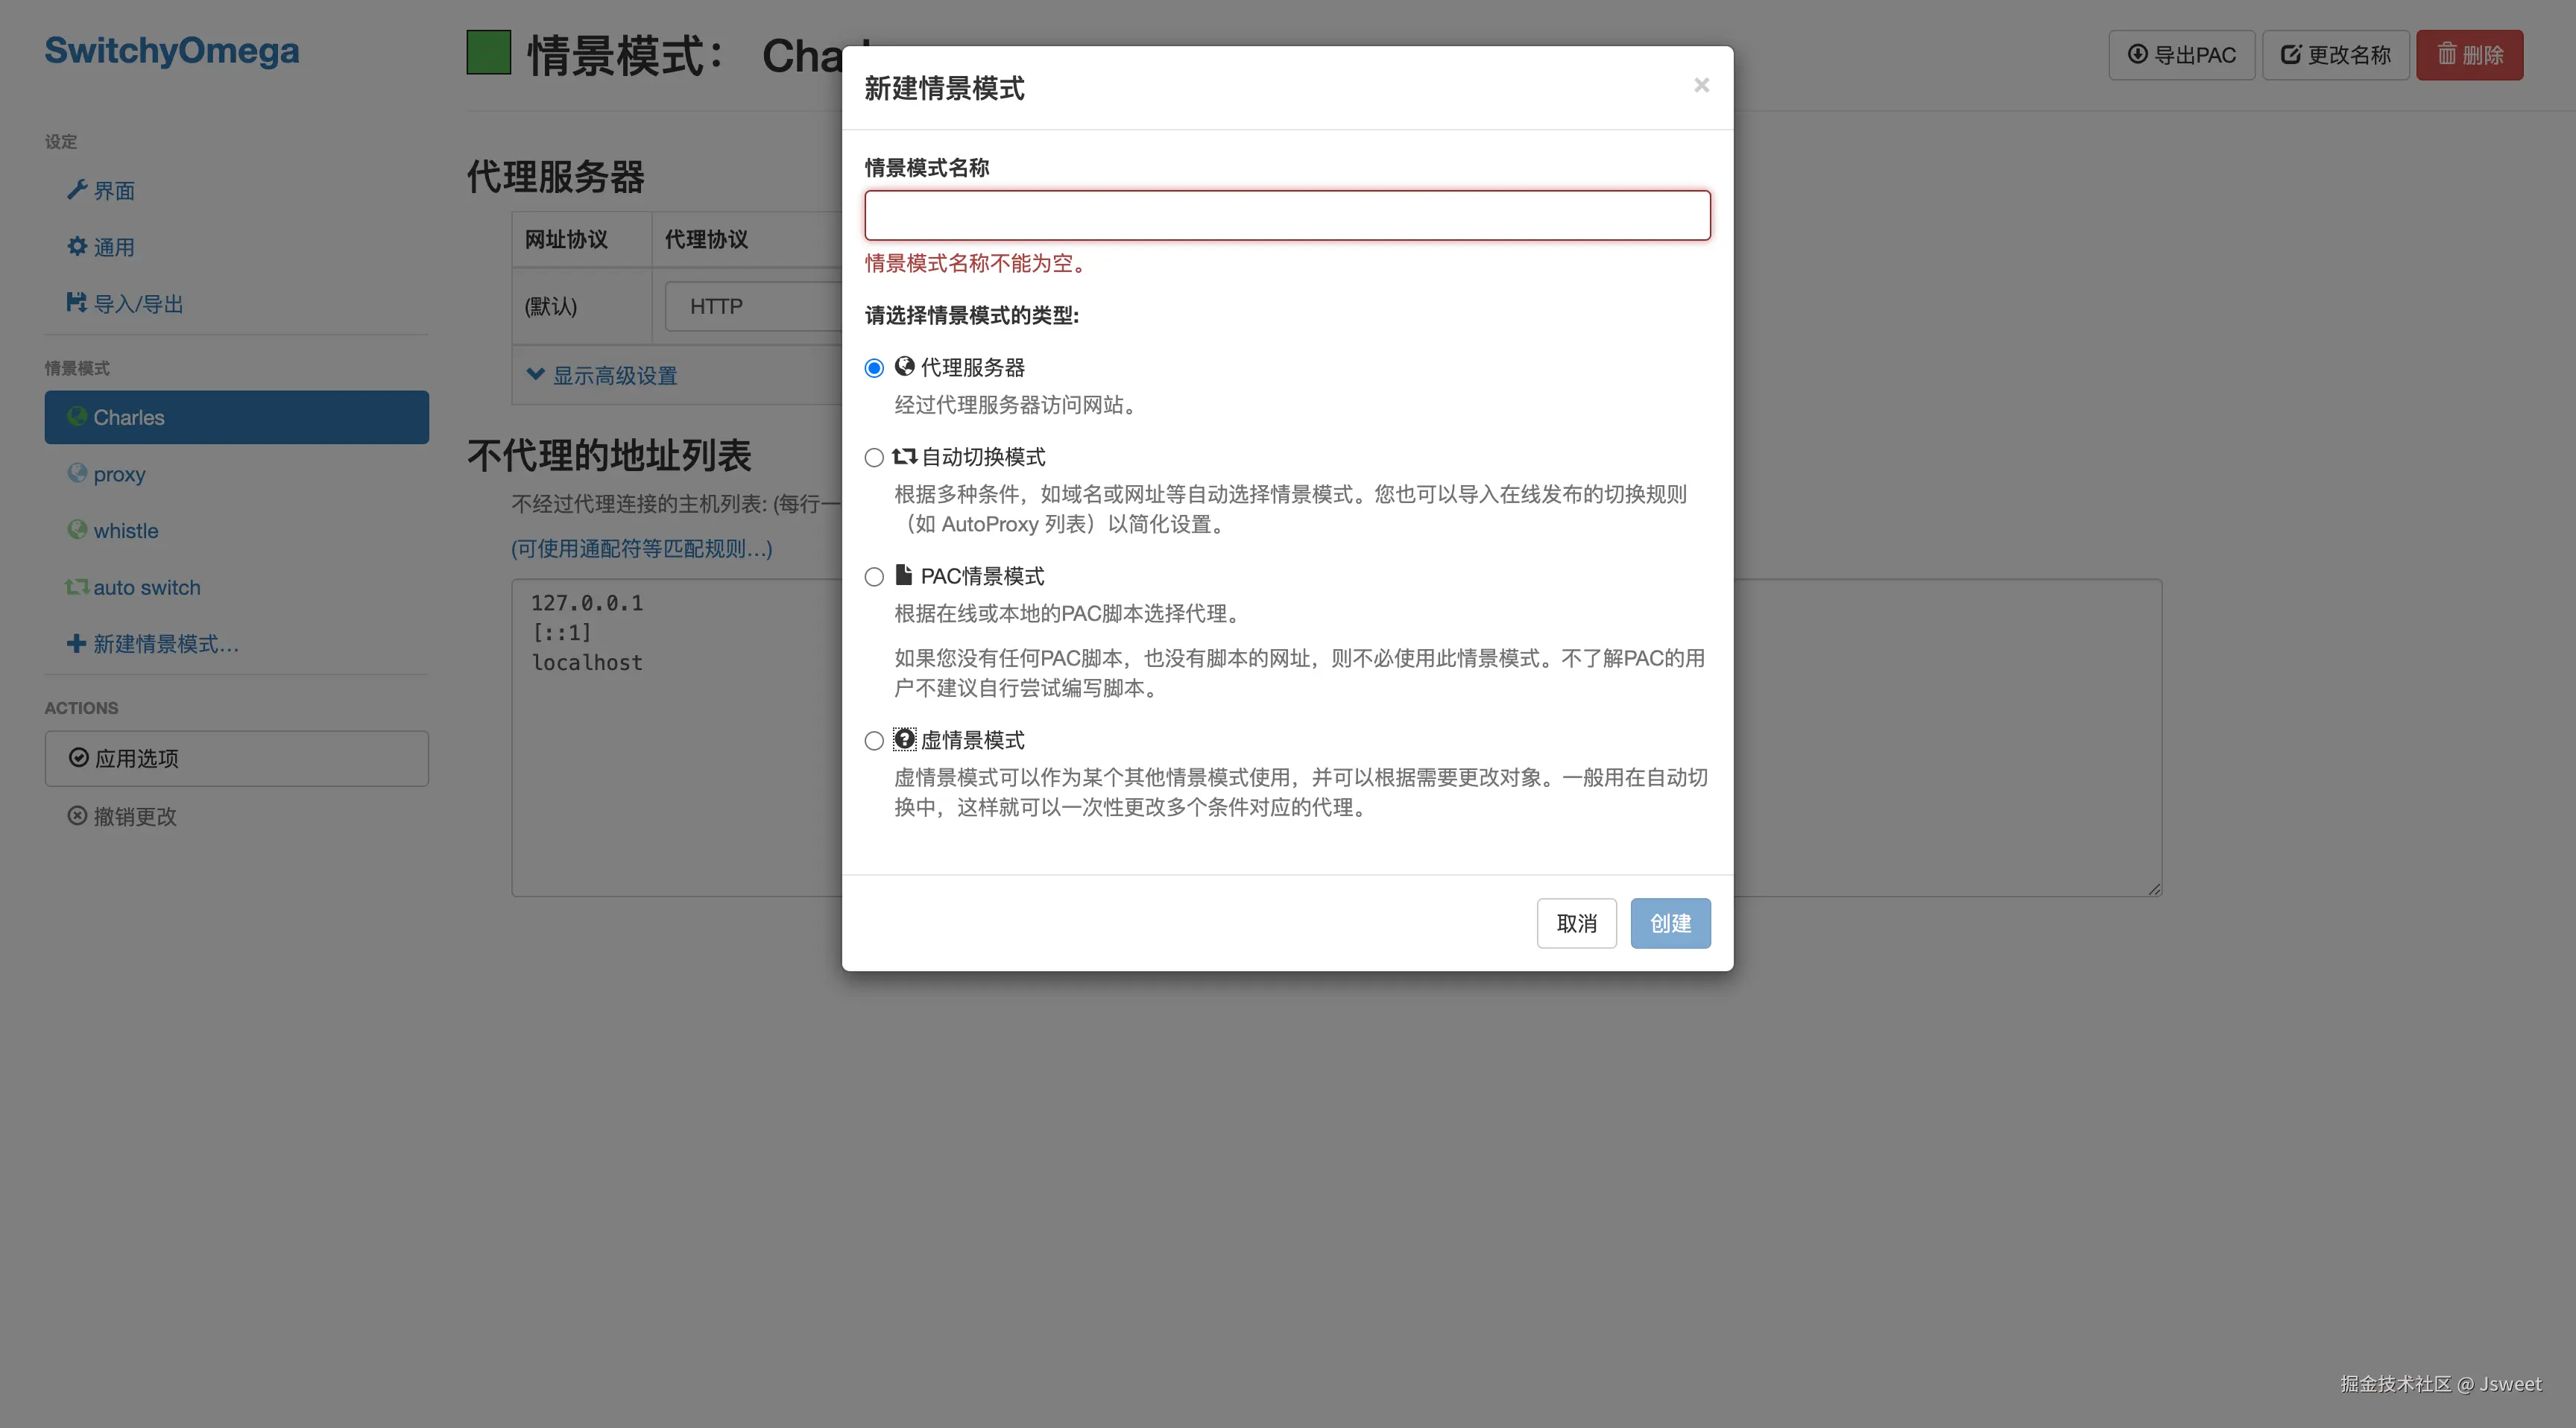This screenshot has width=2576, height=1428.
Task: Select the 自动切换模式 radio option
Action: pyautogui.click(x=874, y=458)
